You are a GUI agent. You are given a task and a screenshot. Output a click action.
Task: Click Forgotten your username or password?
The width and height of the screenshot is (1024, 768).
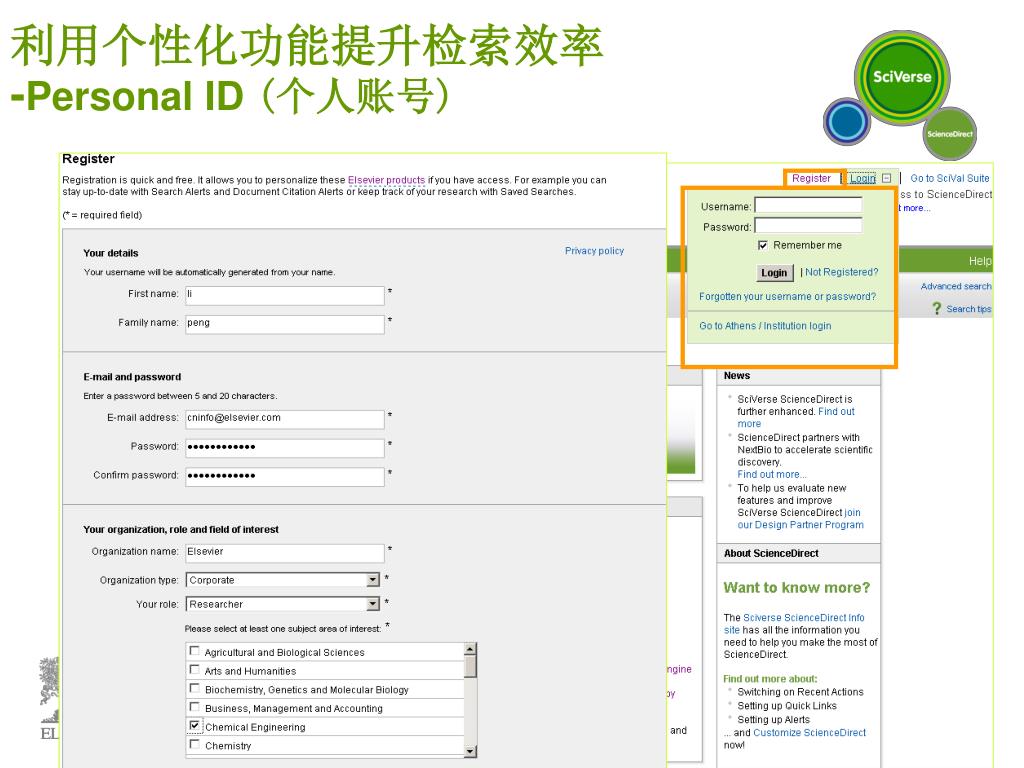(x=788, y=296)
